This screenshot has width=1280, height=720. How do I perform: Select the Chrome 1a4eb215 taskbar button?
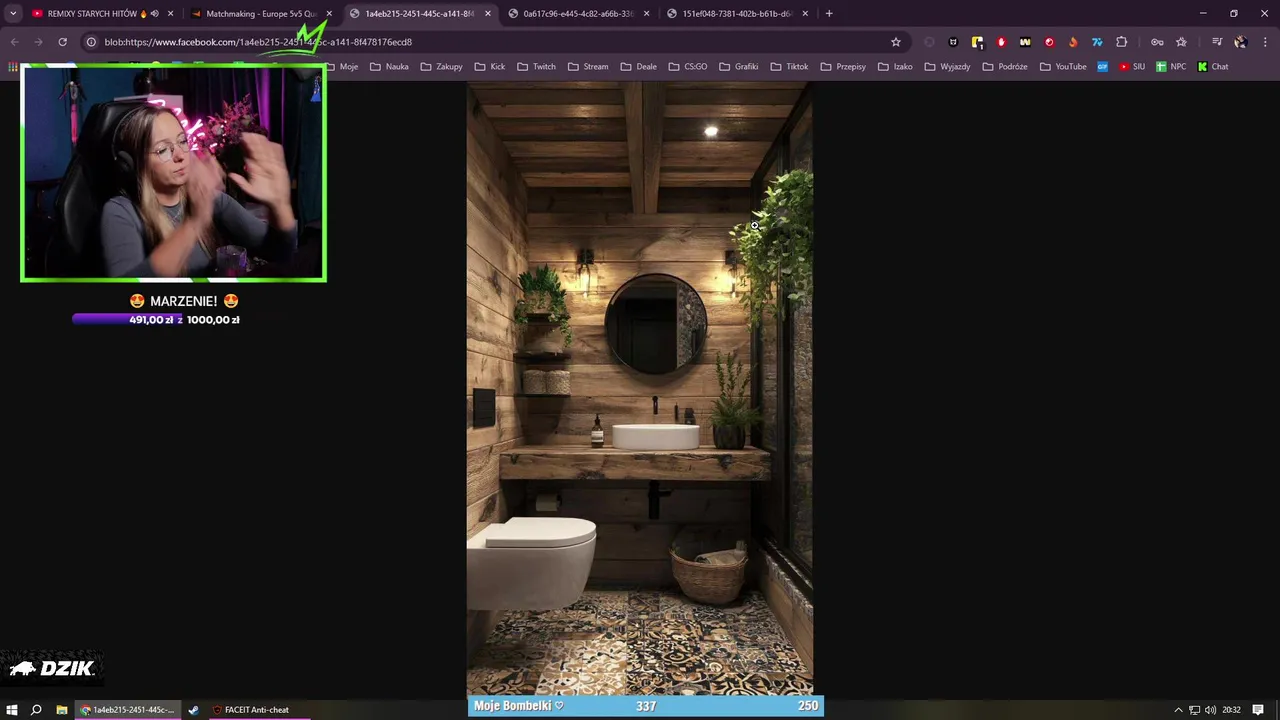(128, 710)
